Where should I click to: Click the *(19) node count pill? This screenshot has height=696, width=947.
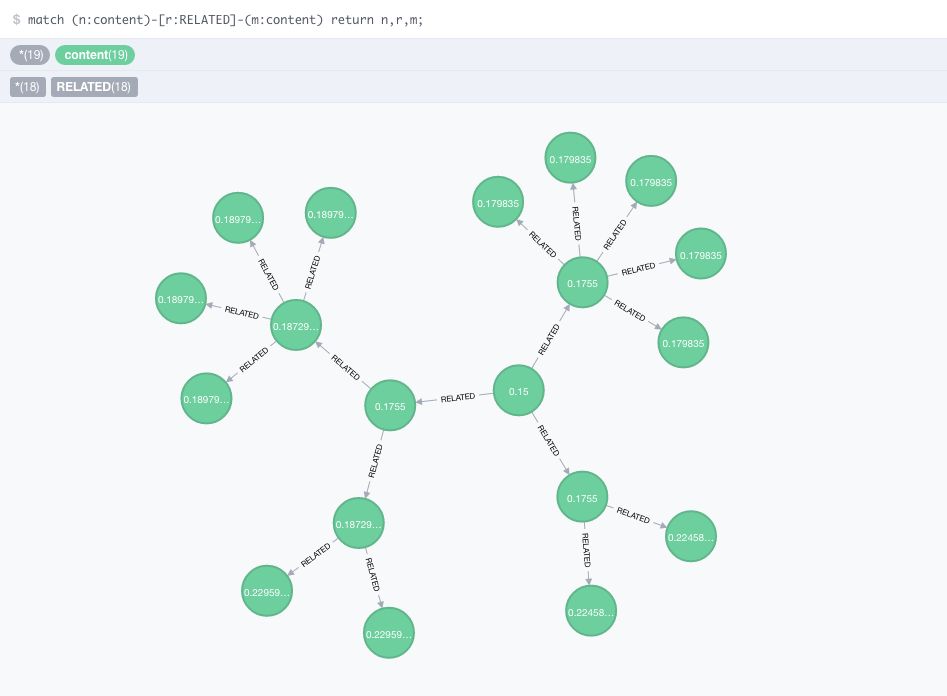pos(29,55)
